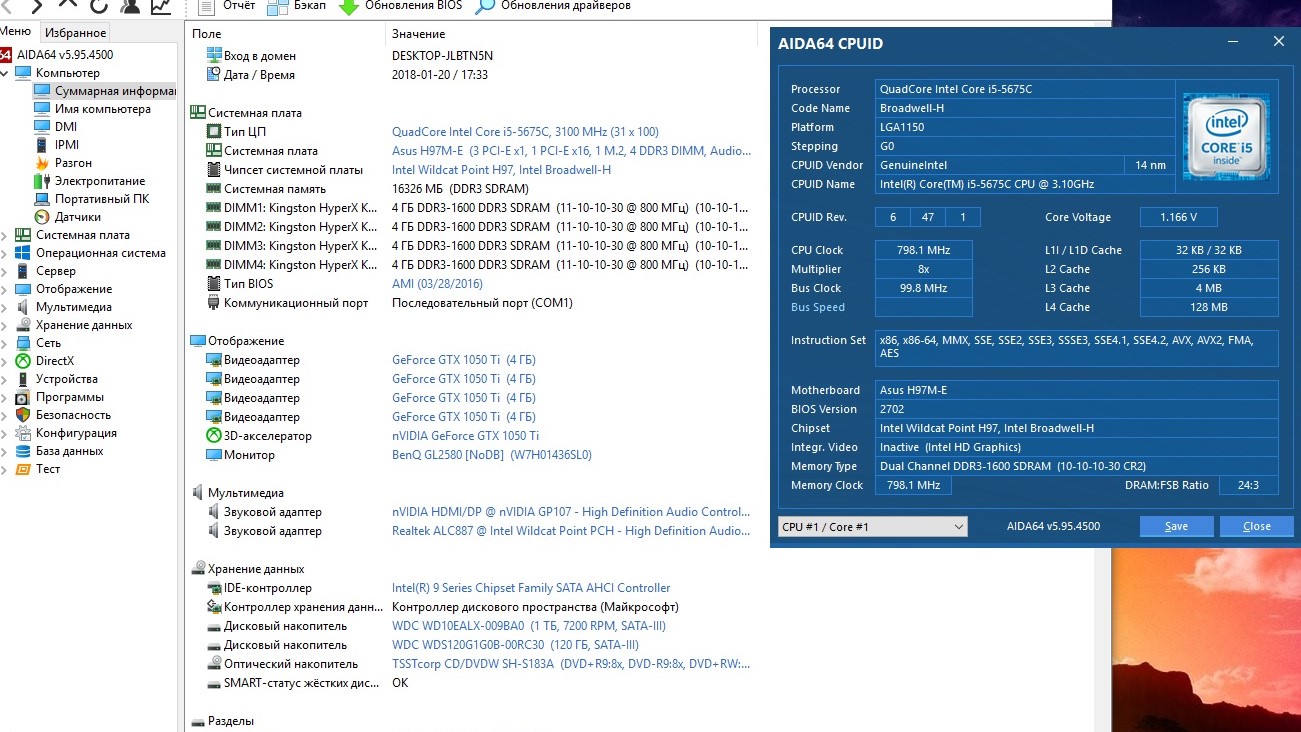
Task: Click the icon beside Тест in the tree
Action: (23, 469)
